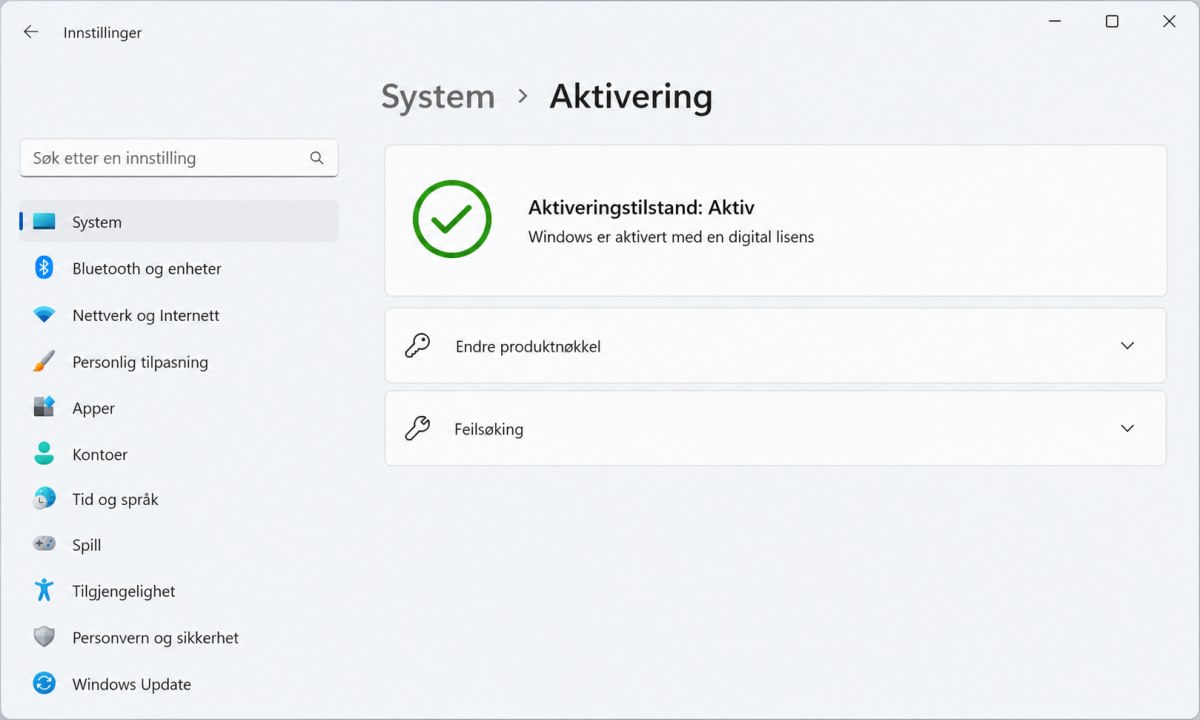This screenshot has height=720, width=1200.
Task: Close the Innstillinger window
Action: (x=1169, y=21)
